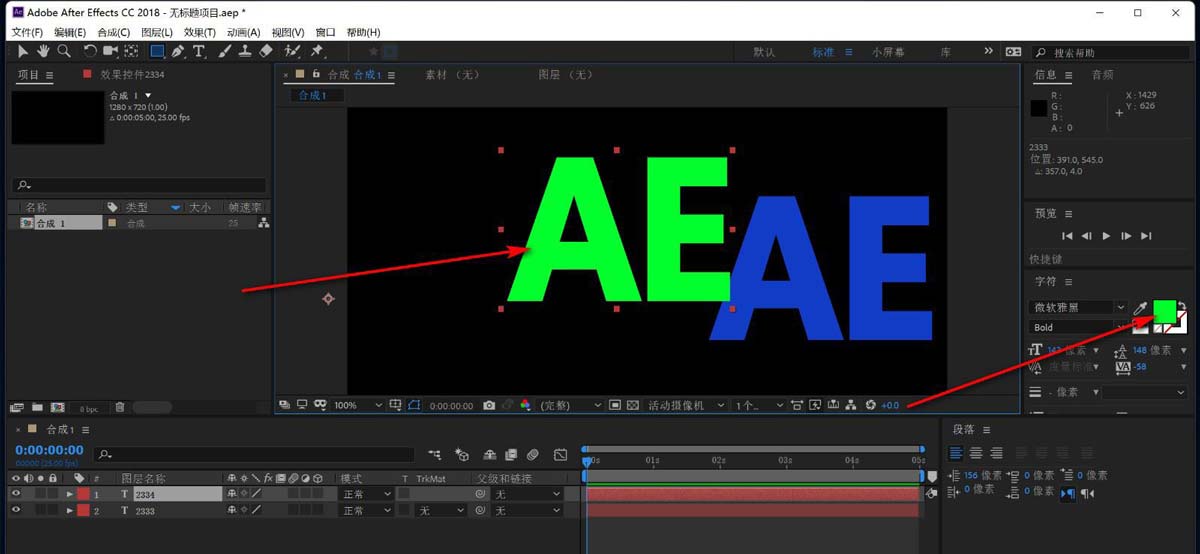Screen dimensions: 1200x554
Task: Open the show channel RGB icon
Action: pos(526,405)
